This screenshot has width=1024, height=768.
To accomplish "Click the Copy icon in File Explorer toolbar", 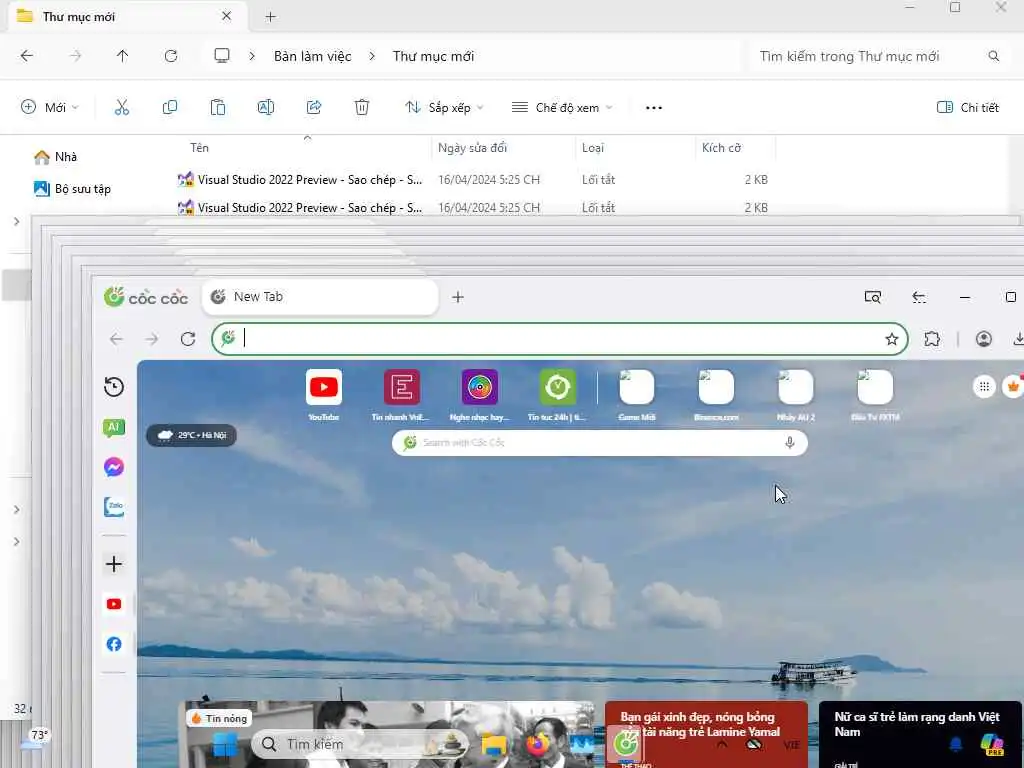I will pyautogui.click(x=170, y=107).
